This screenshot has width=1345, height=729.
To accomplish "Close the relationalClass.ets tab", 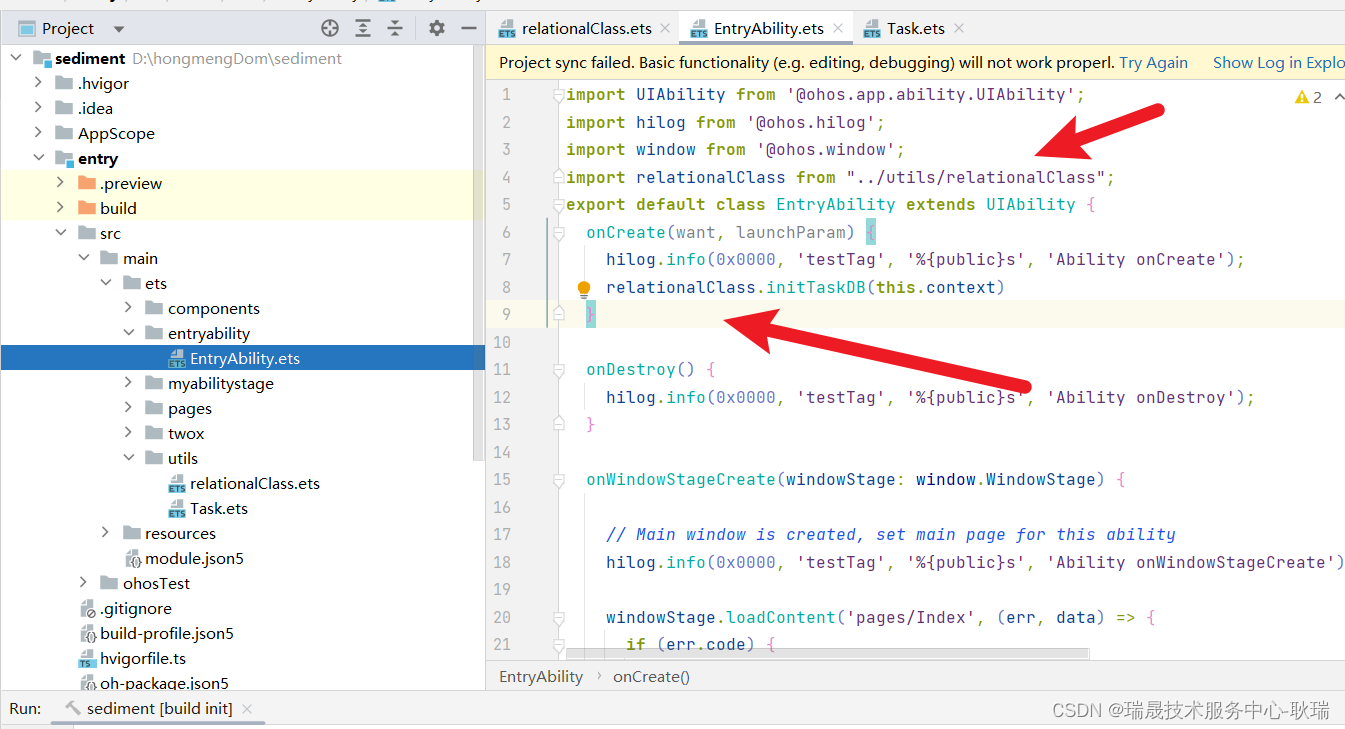I will 664,29.
